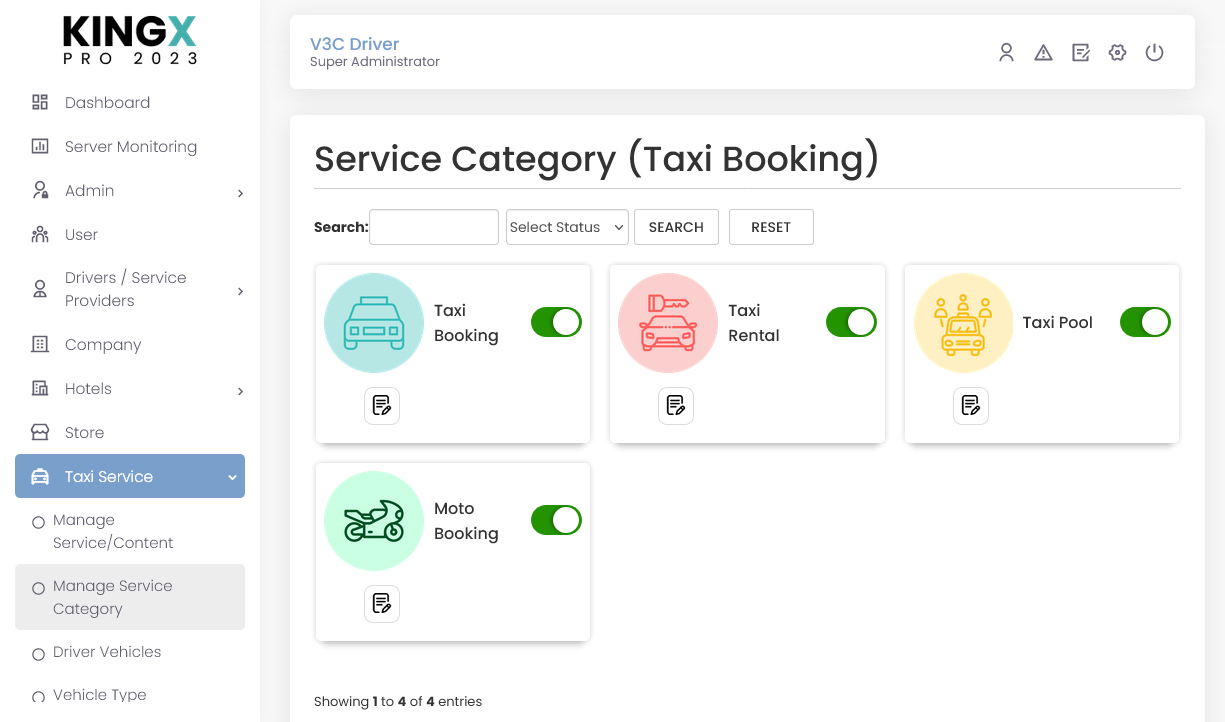This screenshot has height=722, width=1225.
Task: Expand the Hotels menu chevron
Action: tap(240, 391)
